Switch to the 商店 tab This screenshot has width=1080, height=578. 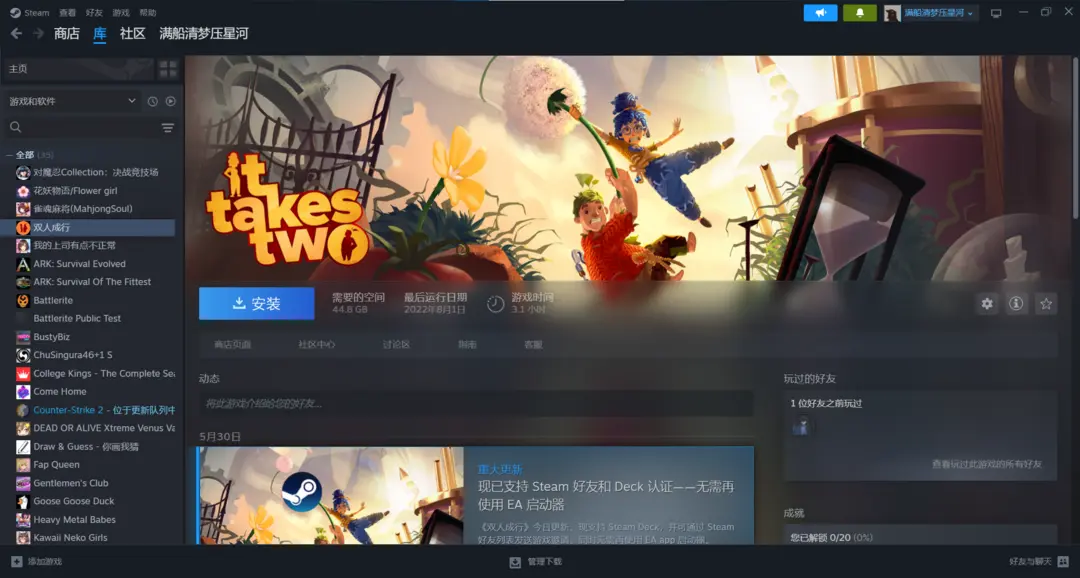pyautogui.click(x=67, y=33)
